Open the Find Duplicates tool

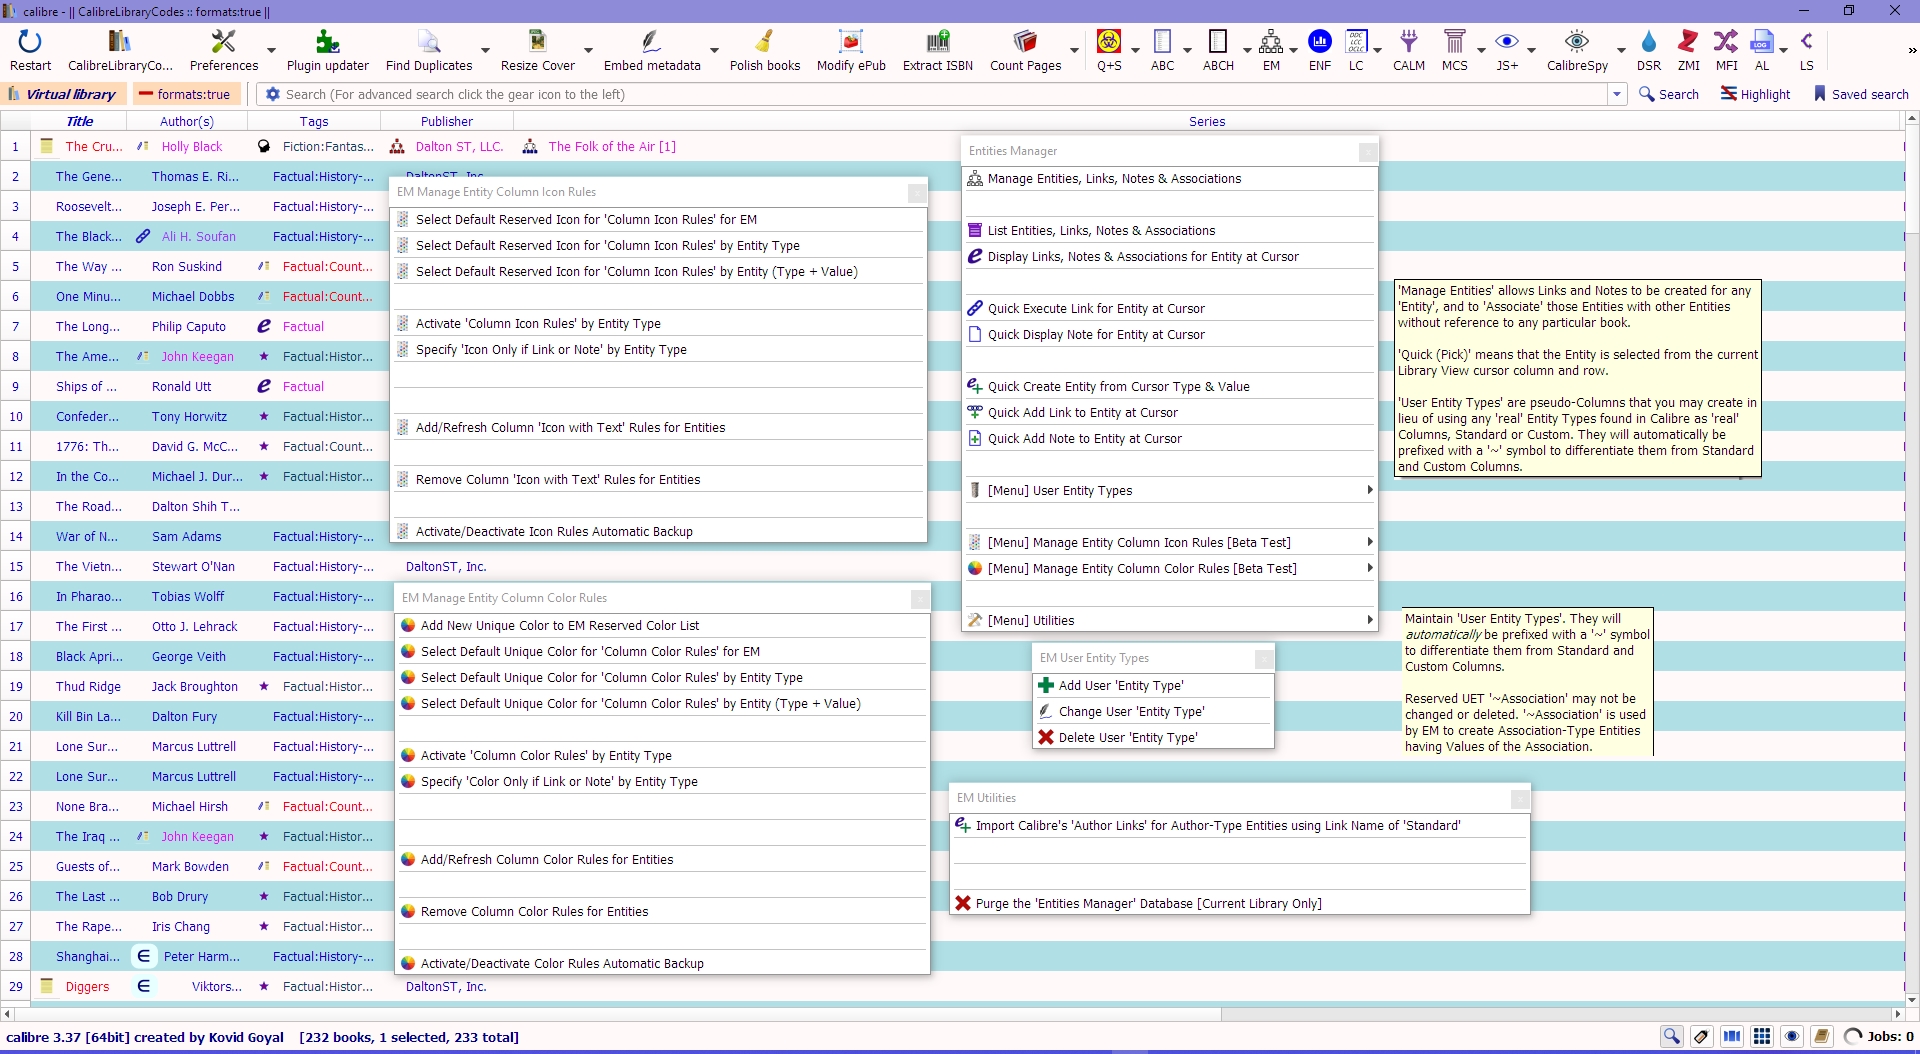428,50
